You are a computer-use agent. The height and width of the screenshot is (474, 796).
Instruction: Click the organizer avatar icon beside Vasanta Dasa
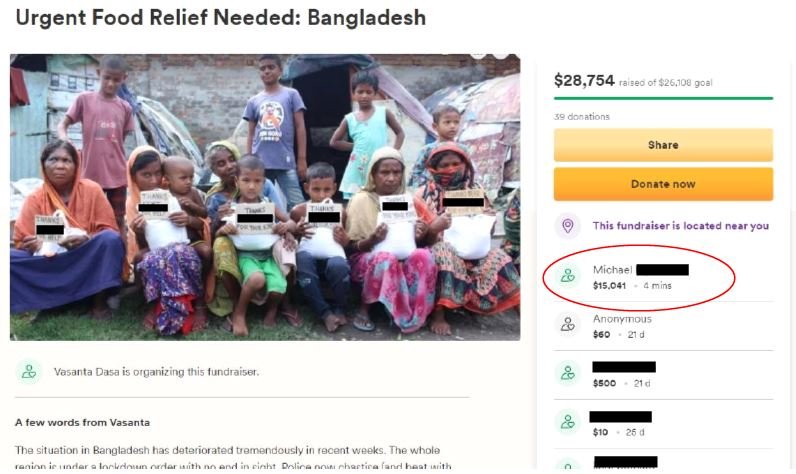(29, 371)
